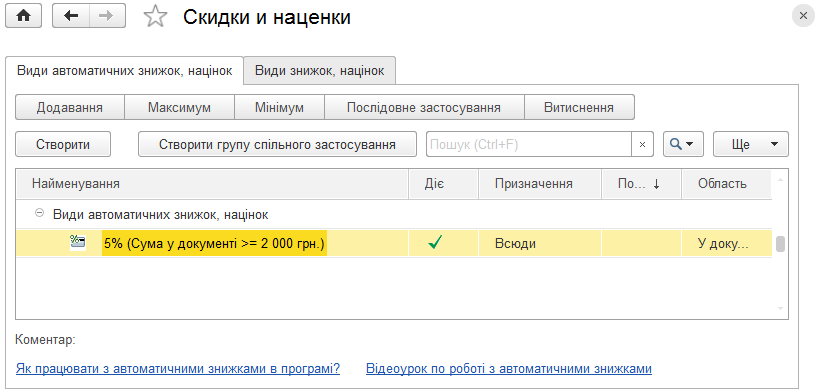Click the discount item icon in the 5% row
This screenshot has height=392, width=818.
pyautogui.click(x=78, y=243)
